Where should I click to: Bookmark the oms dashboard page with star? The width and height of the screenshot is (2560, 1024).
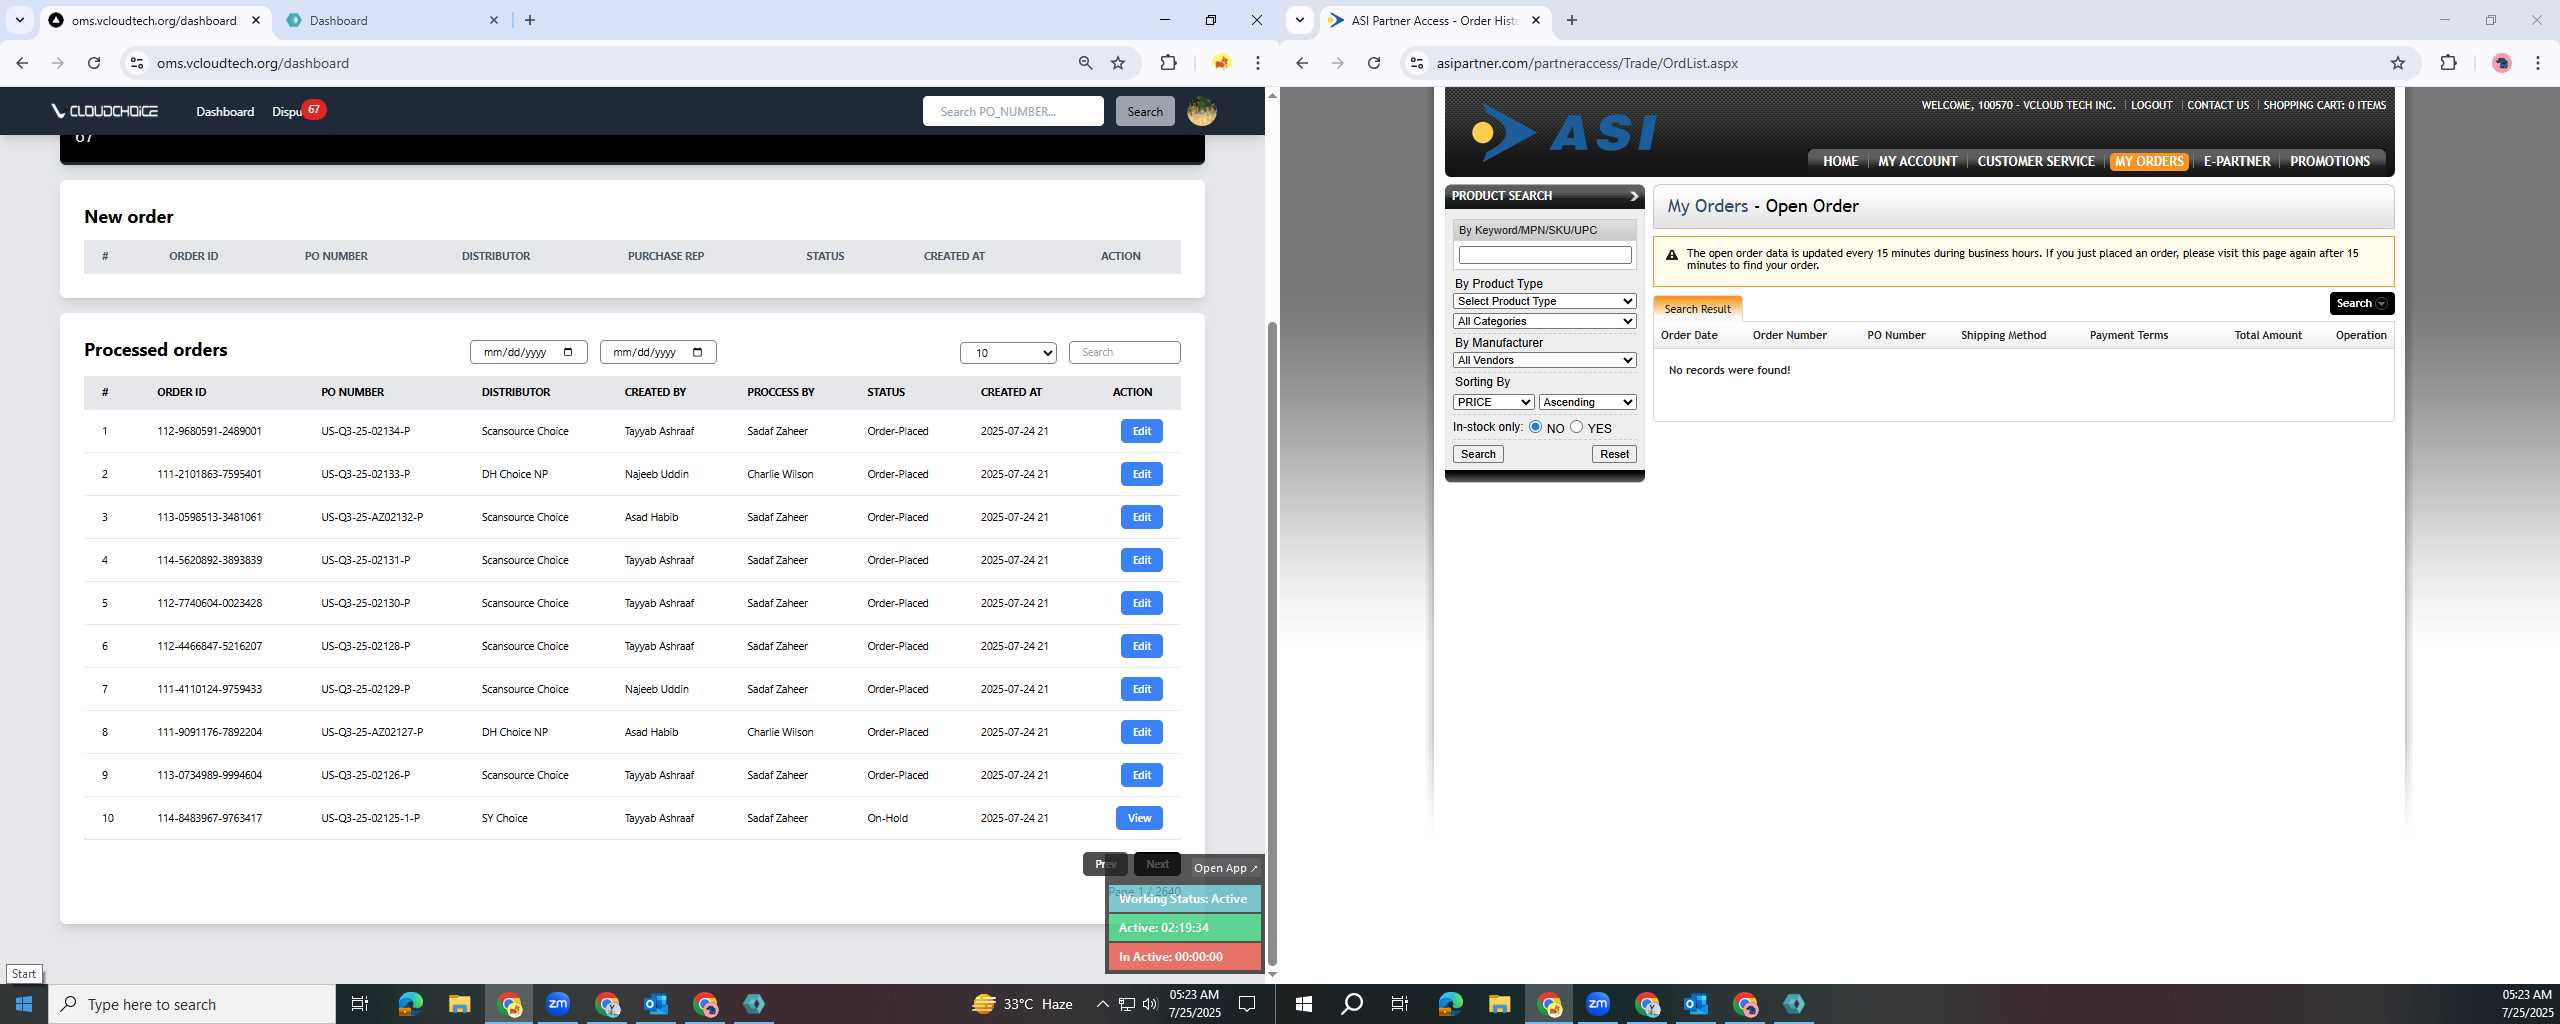pos(1118,63)
